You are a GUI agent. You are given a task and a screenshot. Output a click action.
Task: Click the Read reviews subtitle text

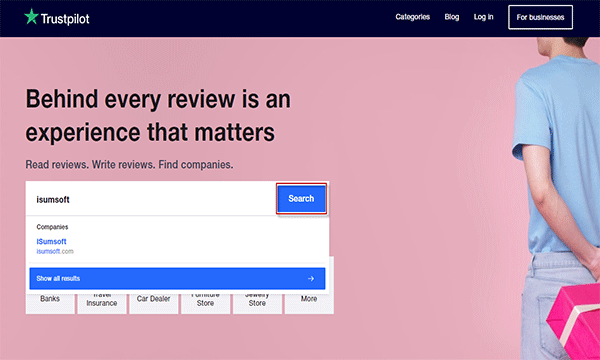point(129,165)
